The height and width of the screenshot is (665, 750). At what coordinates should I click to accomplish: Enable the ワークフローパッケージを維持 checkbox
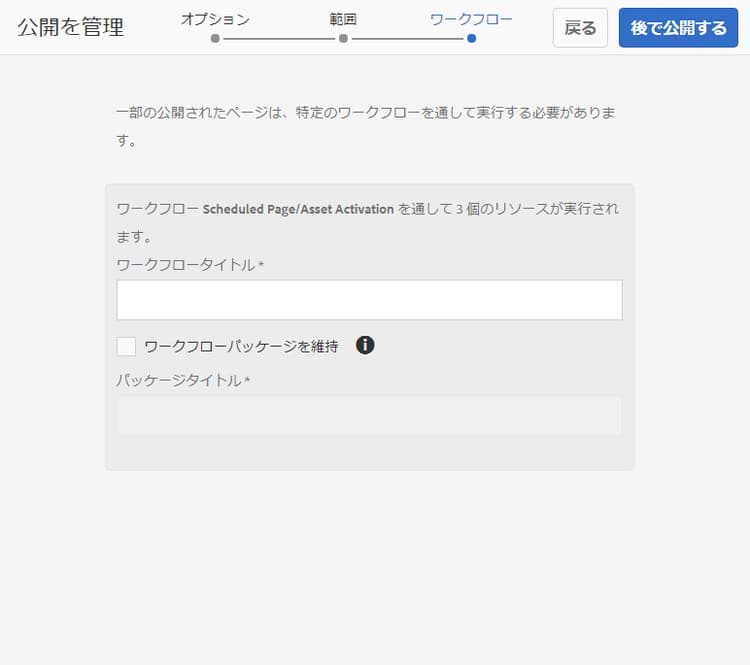(126, 346)
